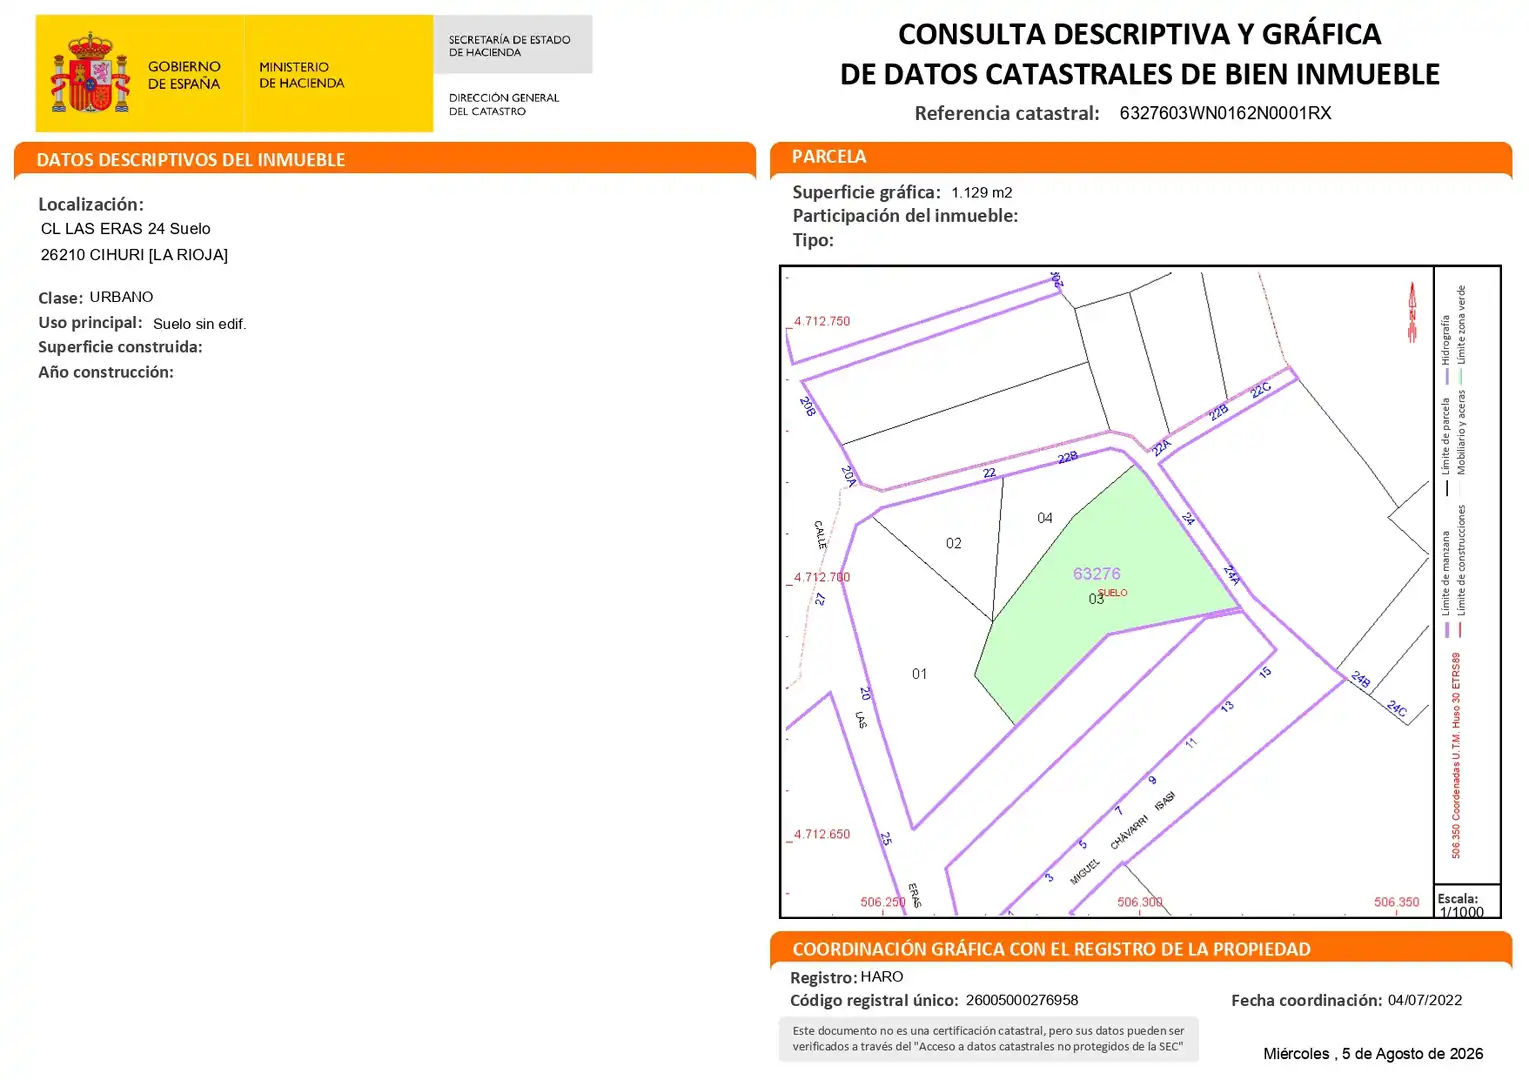Click the map coordinate 4.712.700
Image resolution: width=1529 pixels, height=1080 pixels.
(822, 577)
